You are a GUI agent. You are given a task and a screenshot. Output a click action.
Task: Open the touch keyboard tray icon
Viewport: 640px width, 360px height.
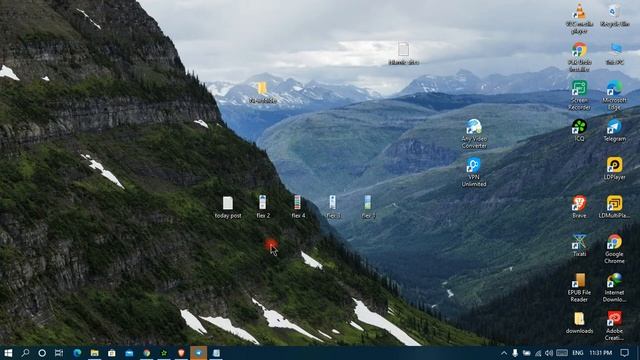pyautogui.click(x=562, y=353)
